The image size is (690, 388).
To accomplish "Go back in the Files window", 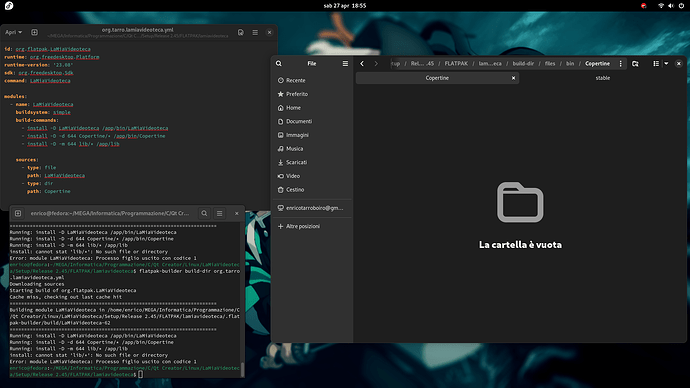I will coord(362,63).
